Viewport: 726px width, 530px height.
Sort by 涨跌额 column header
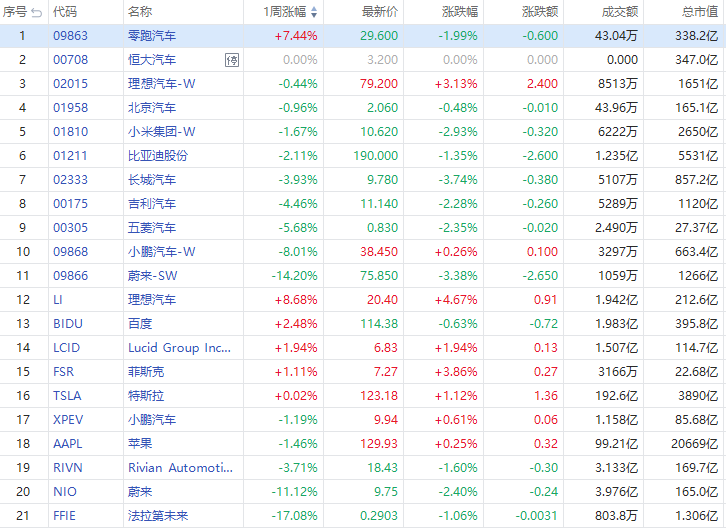540,12
